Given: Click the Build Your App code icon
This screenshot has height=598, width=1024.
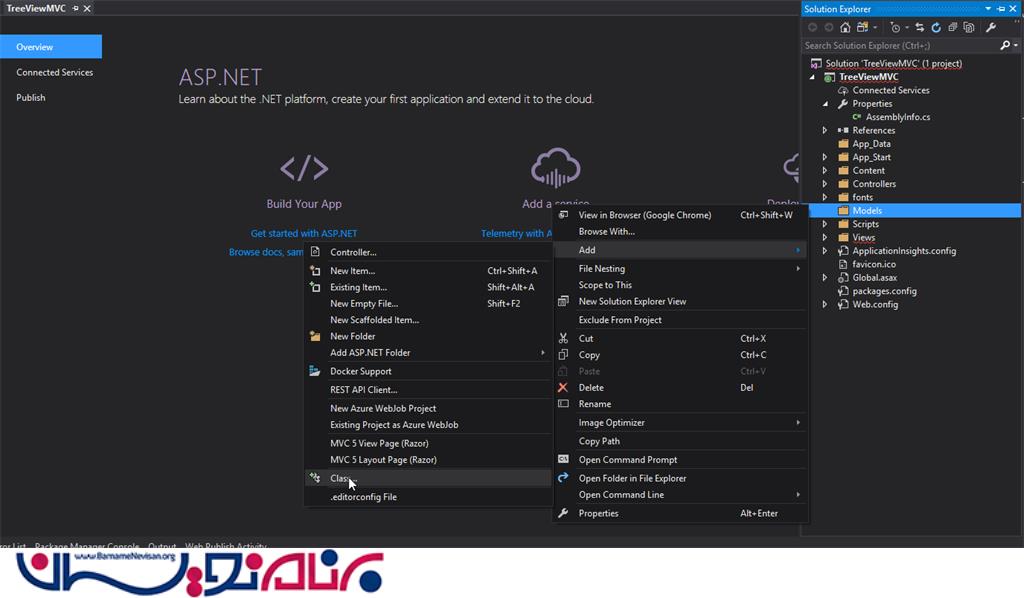Looking at the screenshot, I should pos(304,168).
